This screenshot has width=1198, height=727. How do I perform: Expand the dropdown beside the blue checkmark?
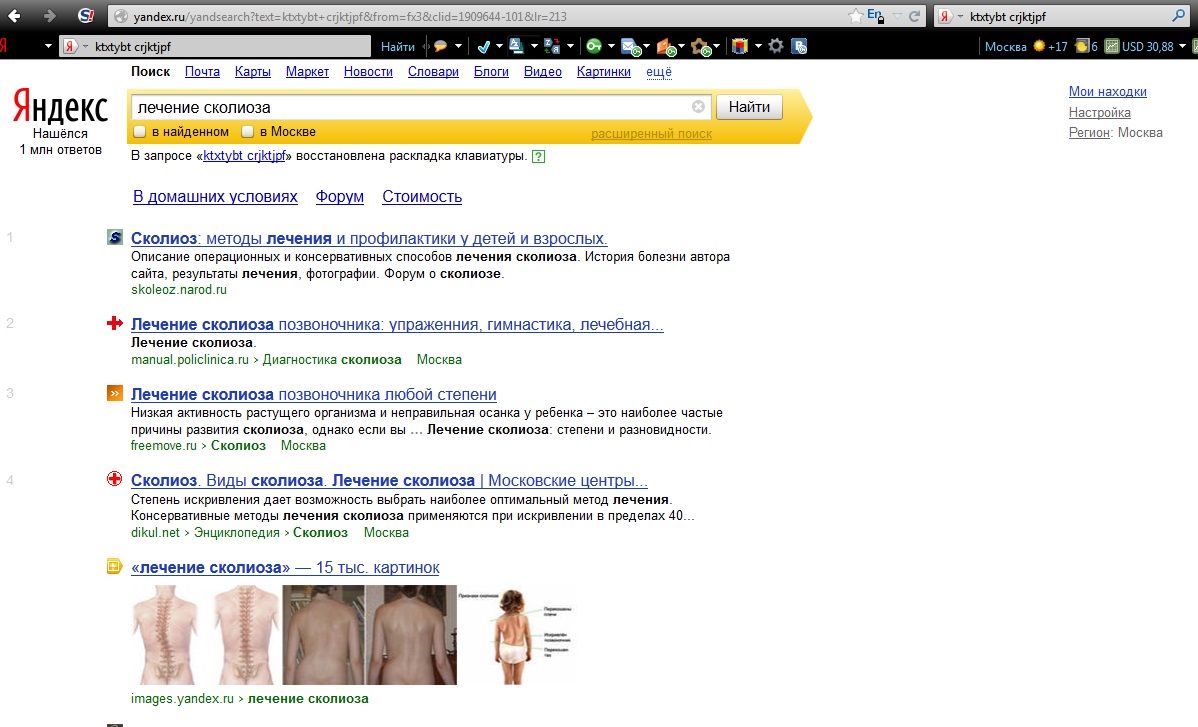(x=499, y=47)
